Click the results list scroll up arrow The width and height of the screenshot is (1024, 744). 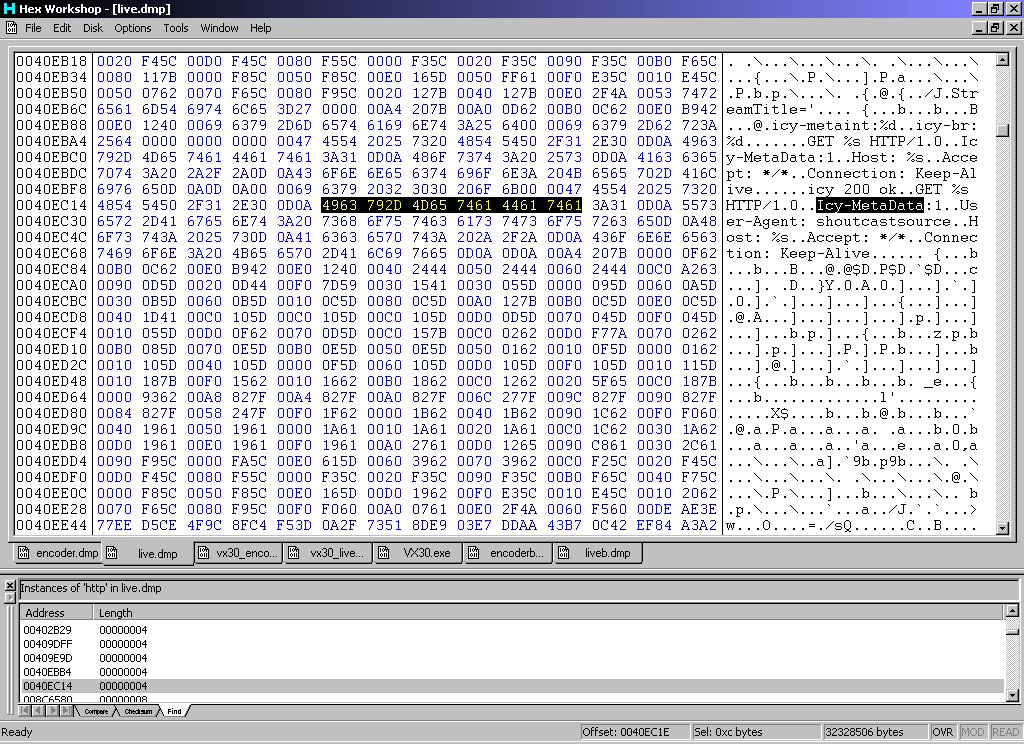(1012, 611)
